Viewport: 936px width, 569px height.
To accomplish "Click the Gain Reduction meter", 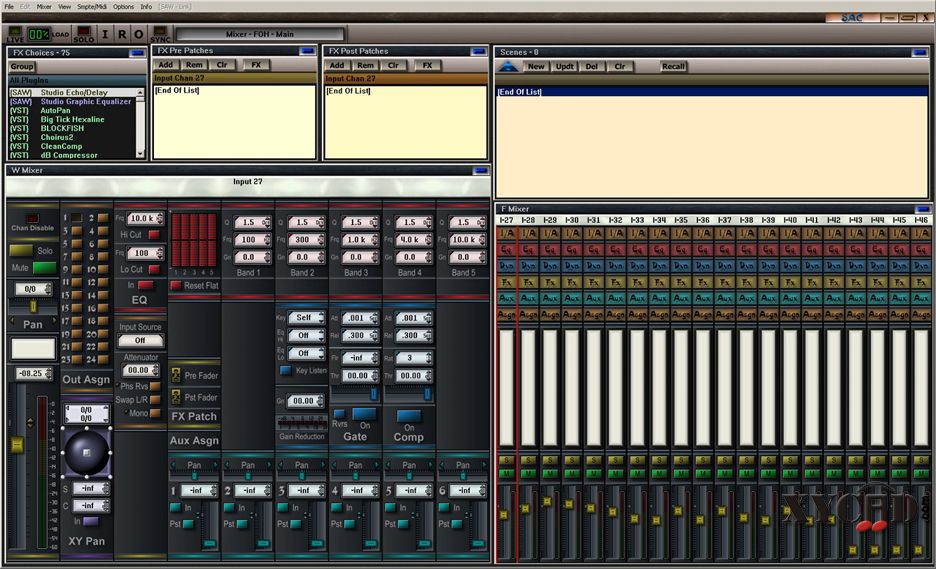I will 301,423.
